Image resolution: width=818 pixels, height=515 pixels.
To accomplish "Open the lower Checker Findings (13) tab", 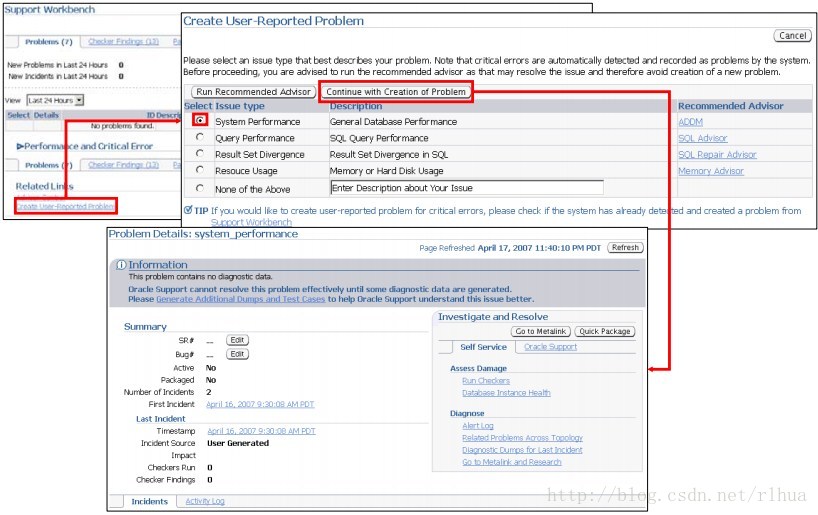I will click(124, 165).
